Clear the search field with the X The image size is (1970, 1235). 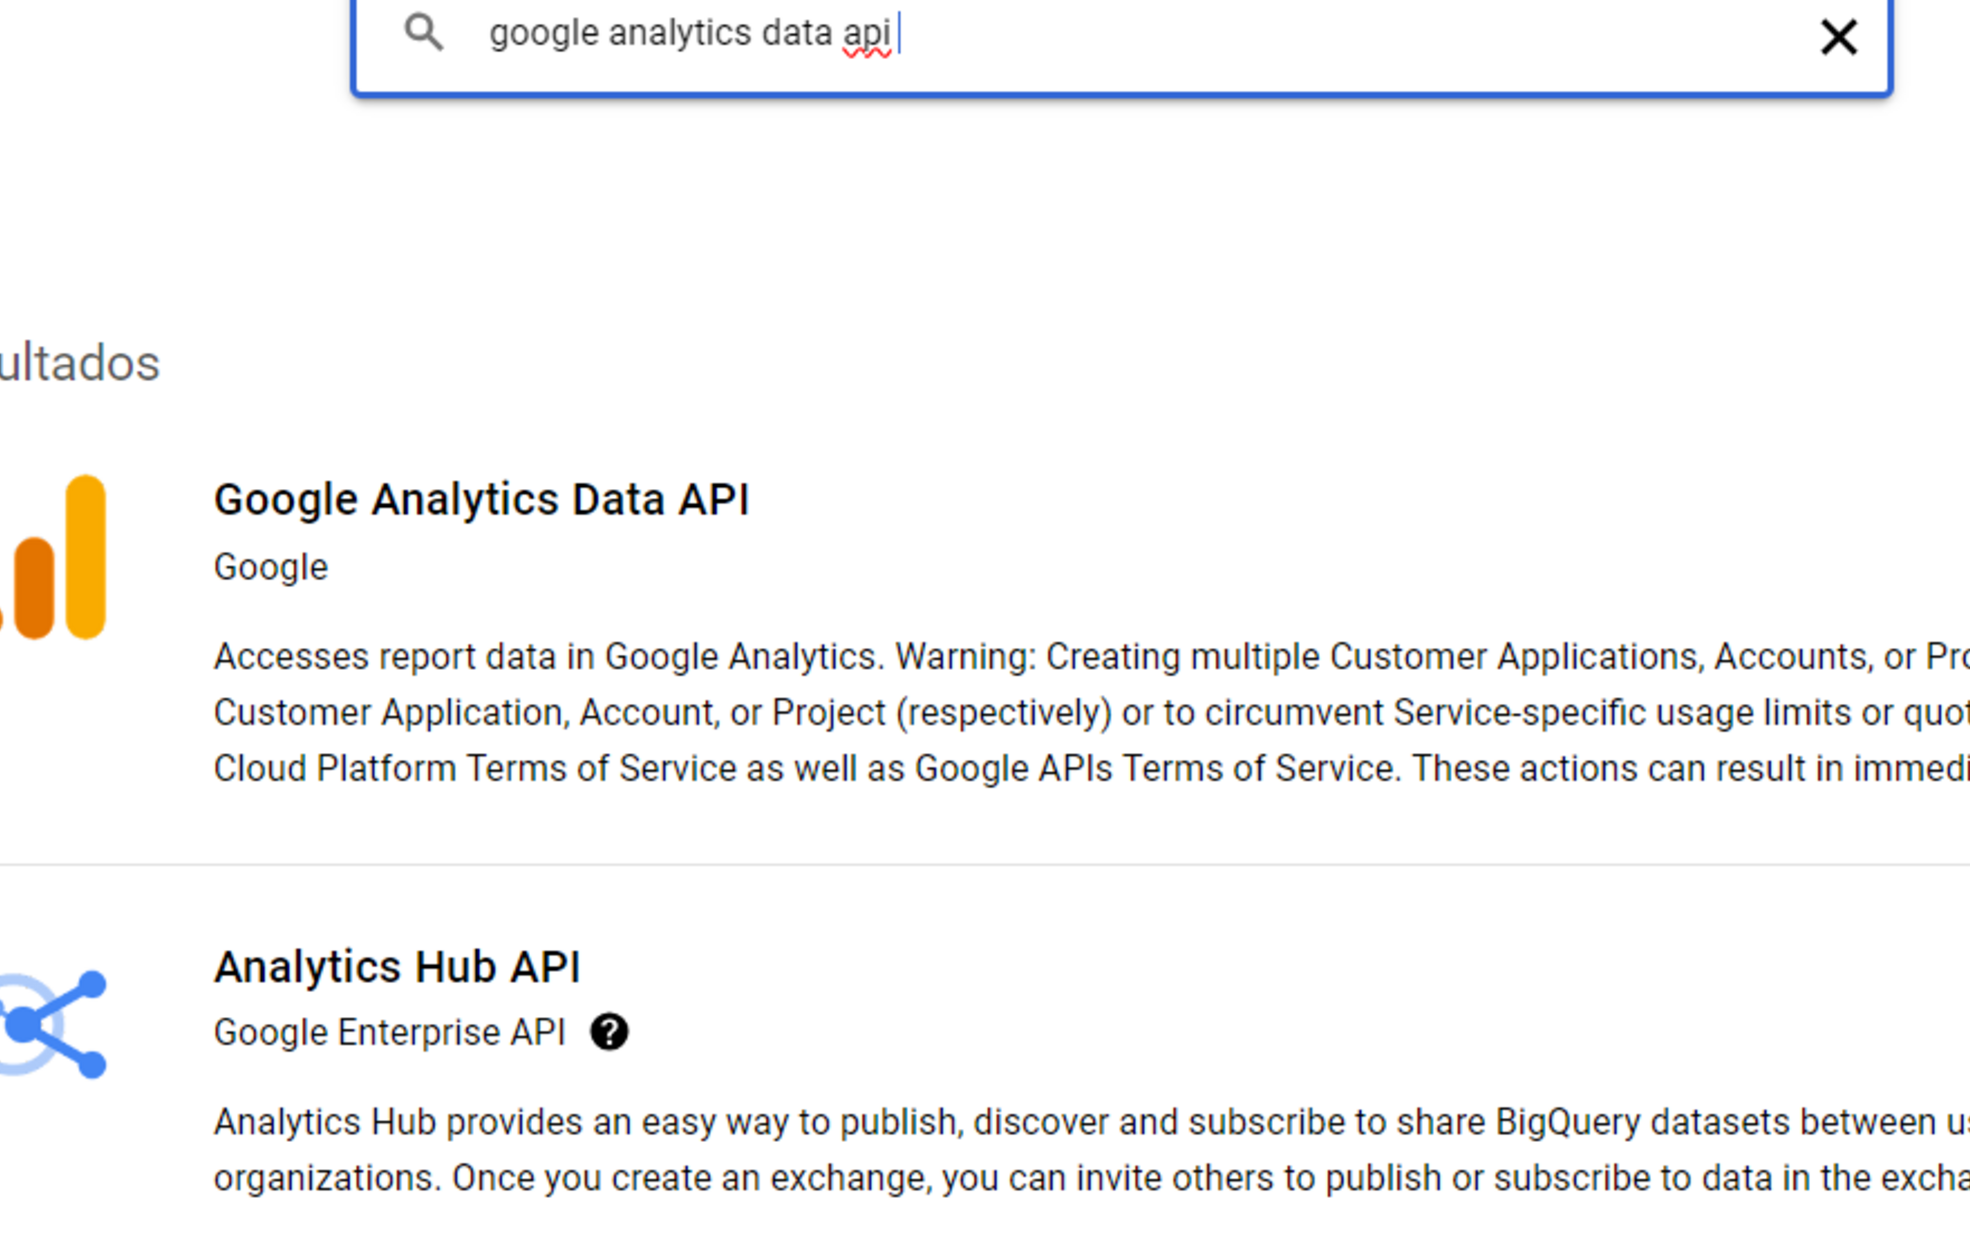point(1837,38)
